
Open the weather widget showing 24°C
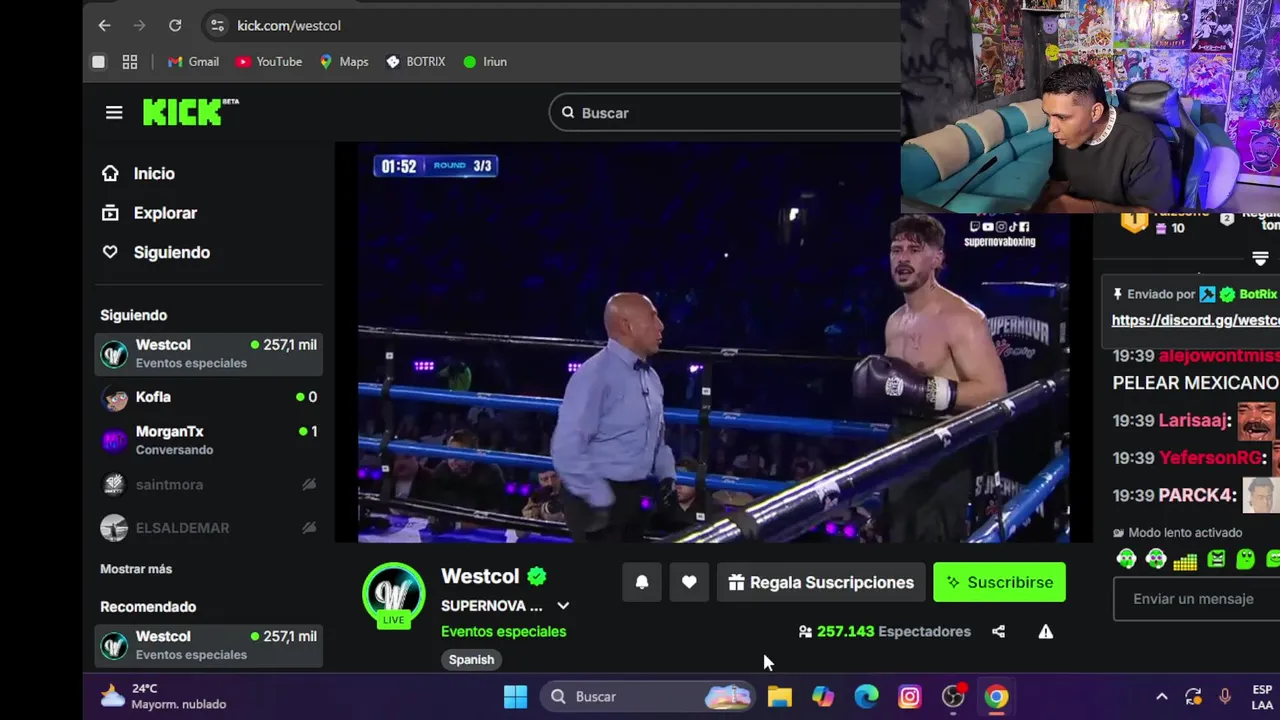coord(164,696)
